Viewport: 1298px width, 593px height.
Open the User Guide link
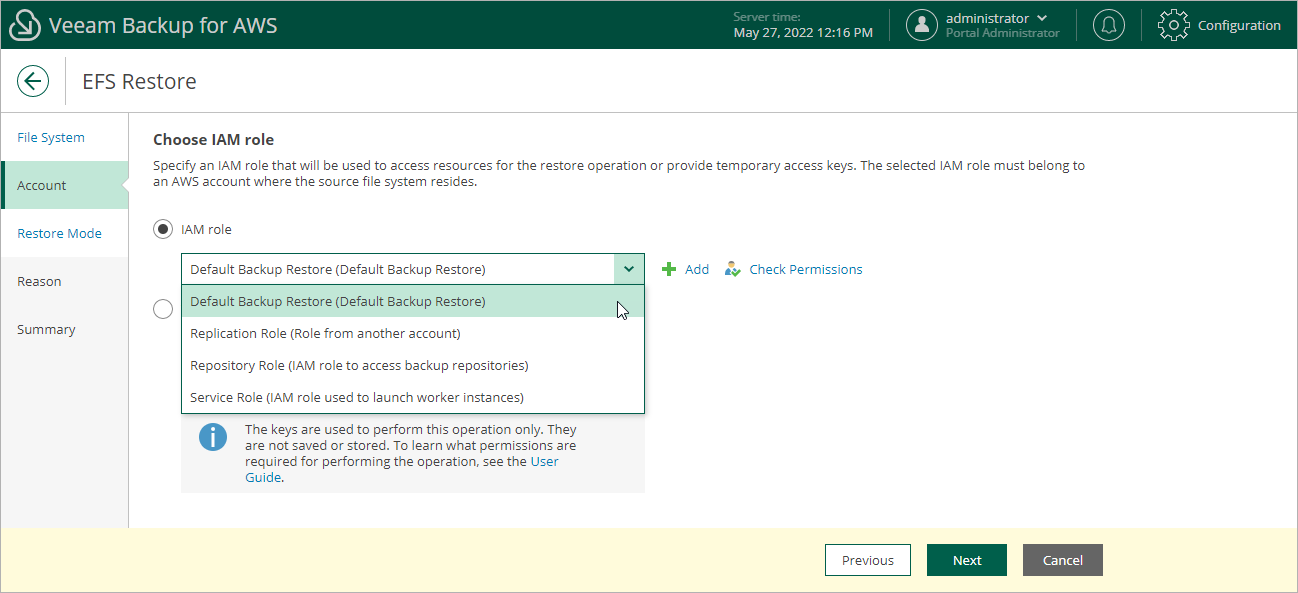pos(544,461)
